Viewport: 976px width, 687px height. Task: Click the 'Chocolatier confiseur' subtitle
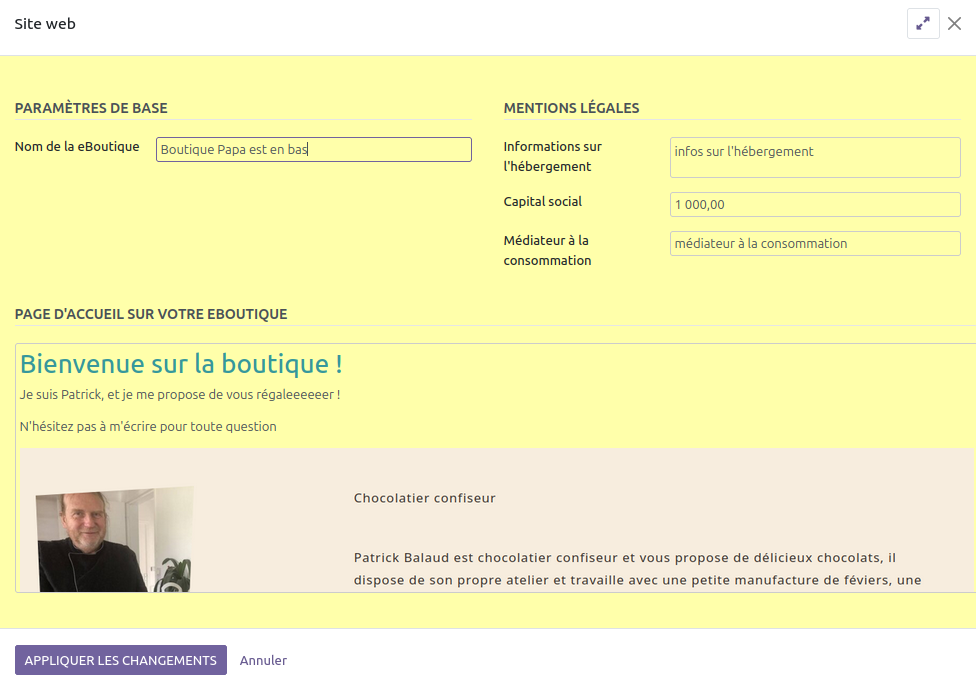[x=424, y=498]
